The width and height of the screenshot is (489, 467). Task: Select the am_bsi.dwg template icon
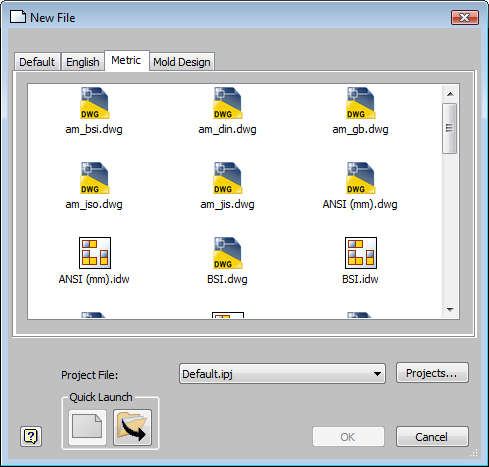95,103
